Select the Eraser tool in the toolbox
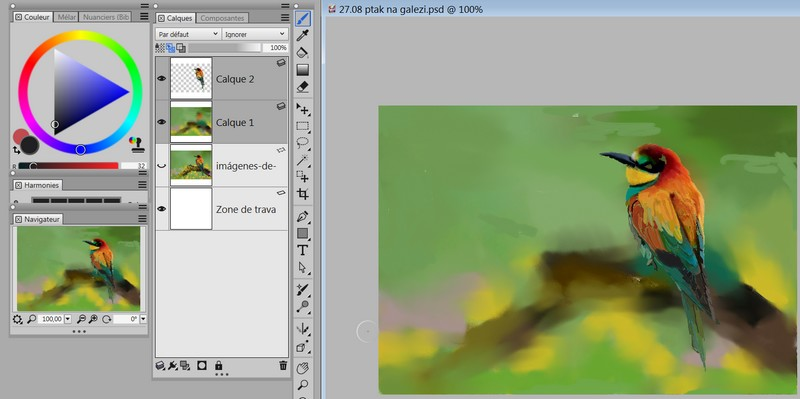800x399 pixels. click(303, 87)
